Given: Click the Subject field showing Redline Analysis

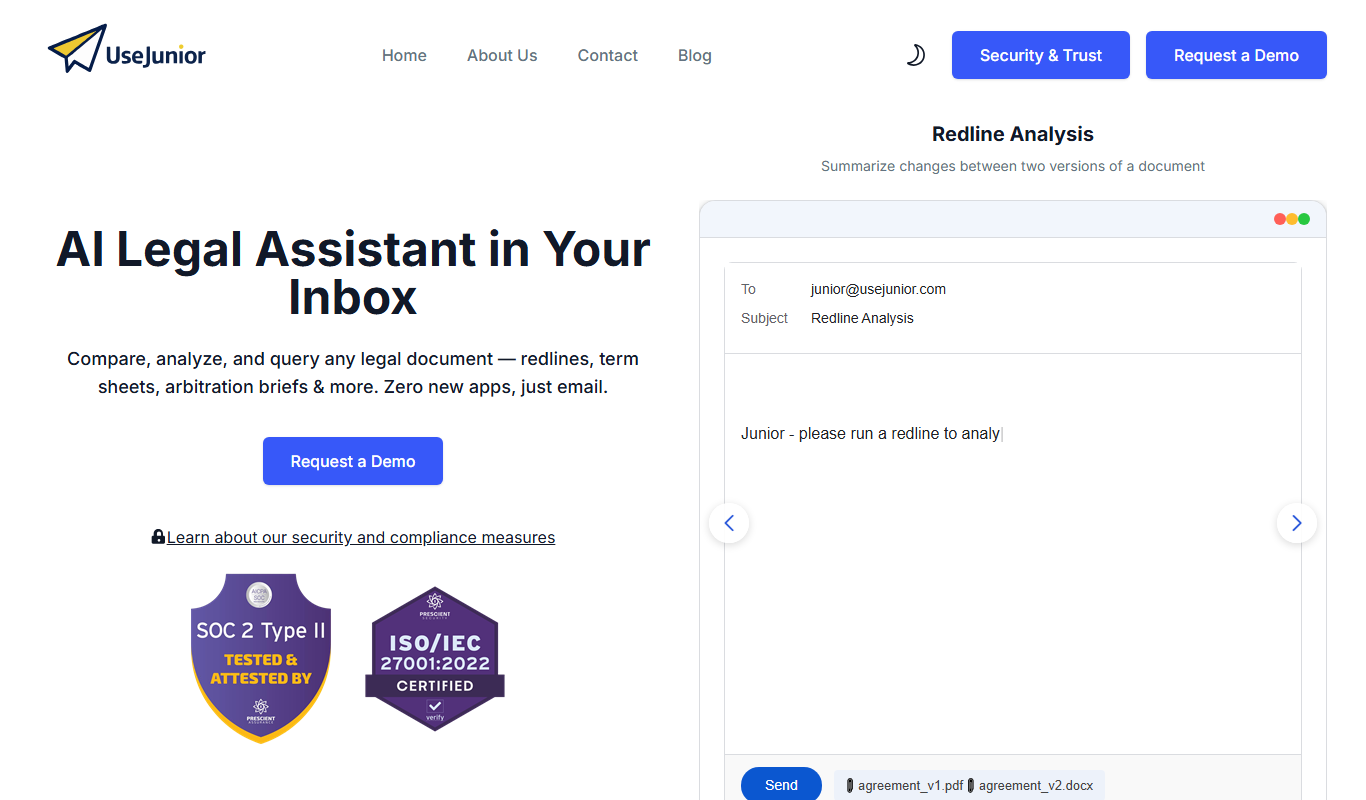Looking at the screenshot, I should click(862, 318).
